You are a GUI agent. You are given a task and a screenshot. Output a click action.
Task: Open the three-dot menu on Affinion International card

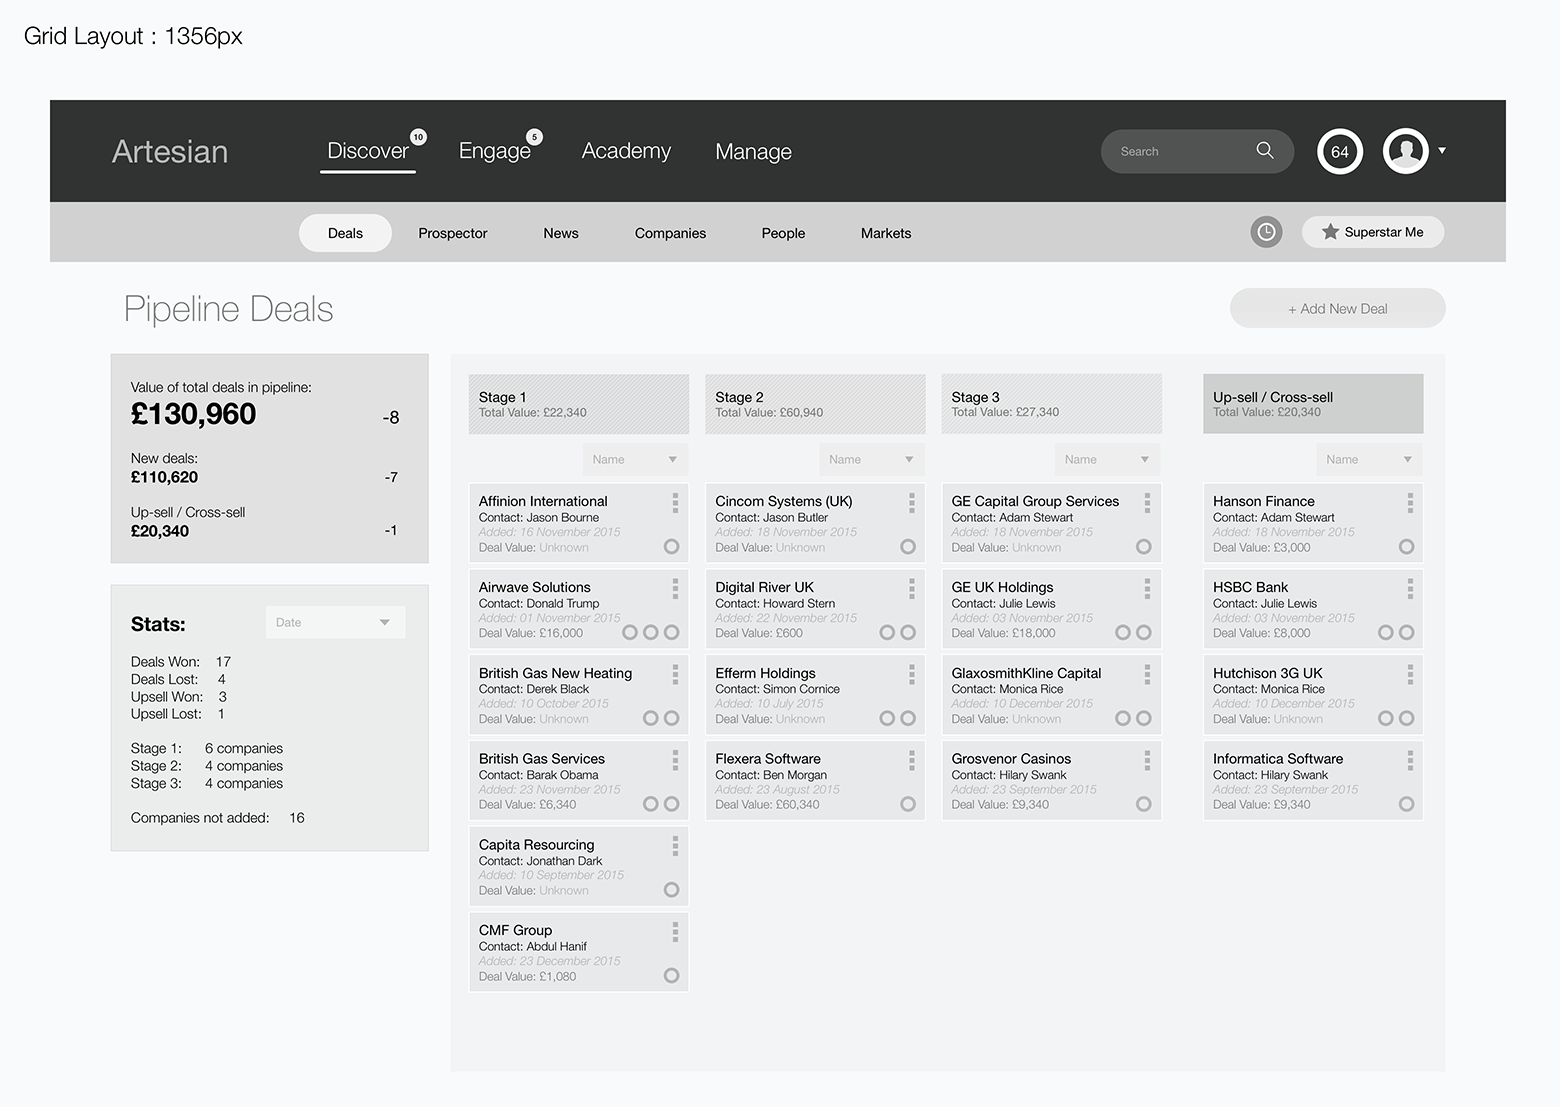[675, 502]
